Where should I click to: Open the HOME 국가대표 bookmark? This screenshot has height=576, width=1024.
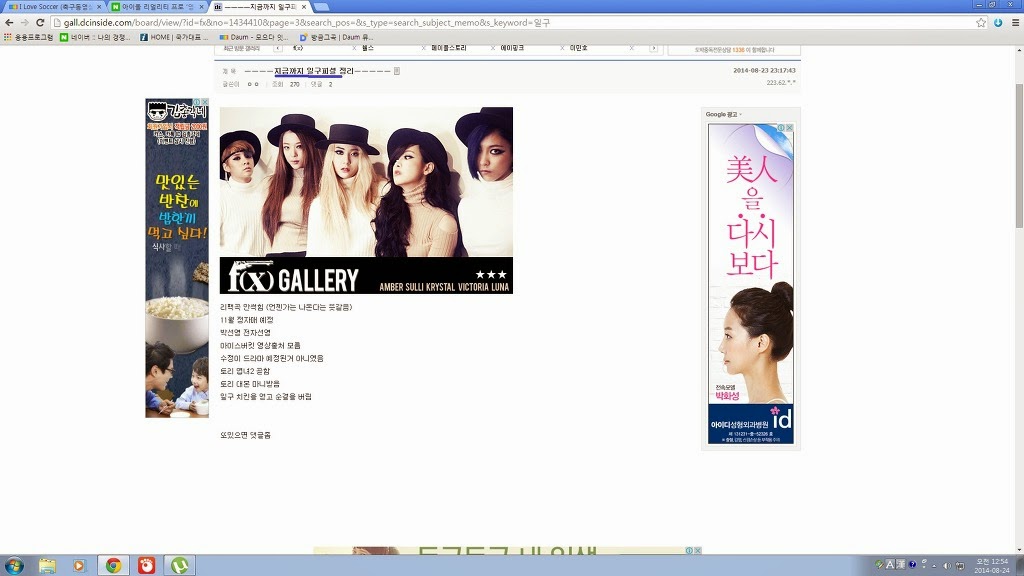pos(174,37)
